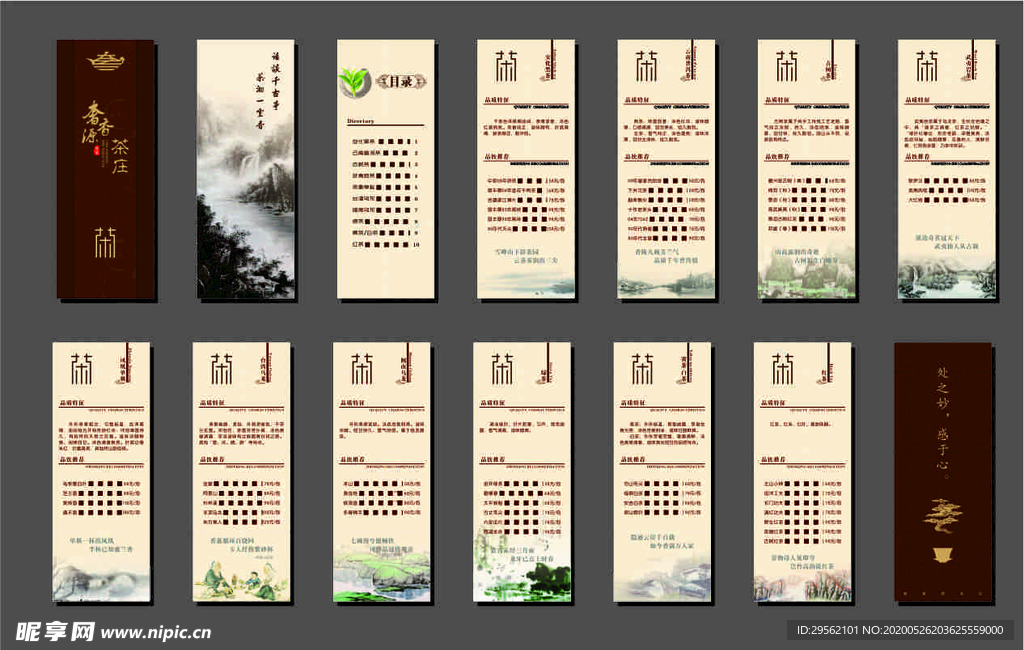Click the 茶 logo on water-town bridge panel

642,369
